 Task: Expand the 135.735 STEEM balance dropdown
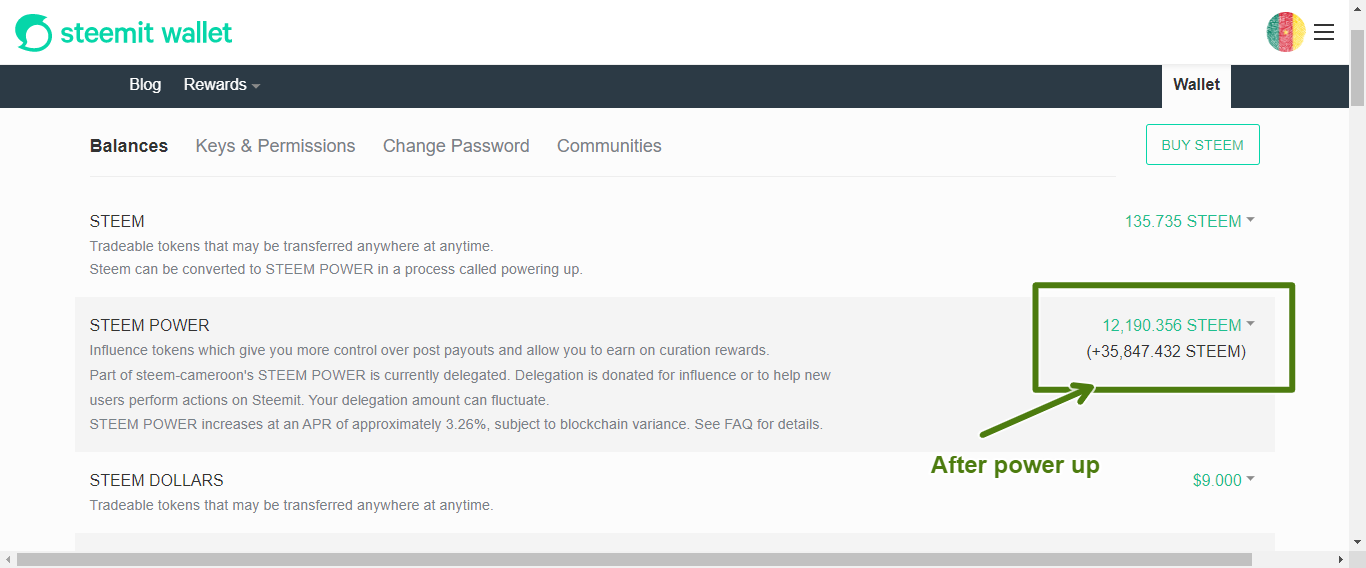point(1189,221)
